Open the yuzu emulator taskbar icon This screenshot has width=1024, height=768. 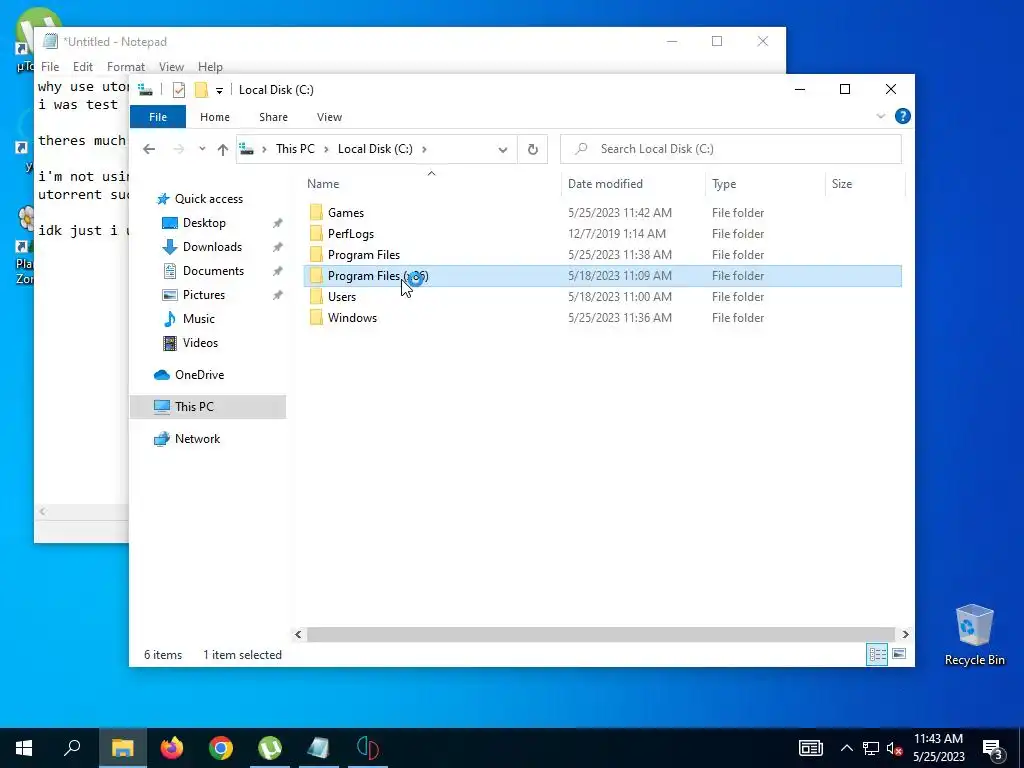pos(368,748)
